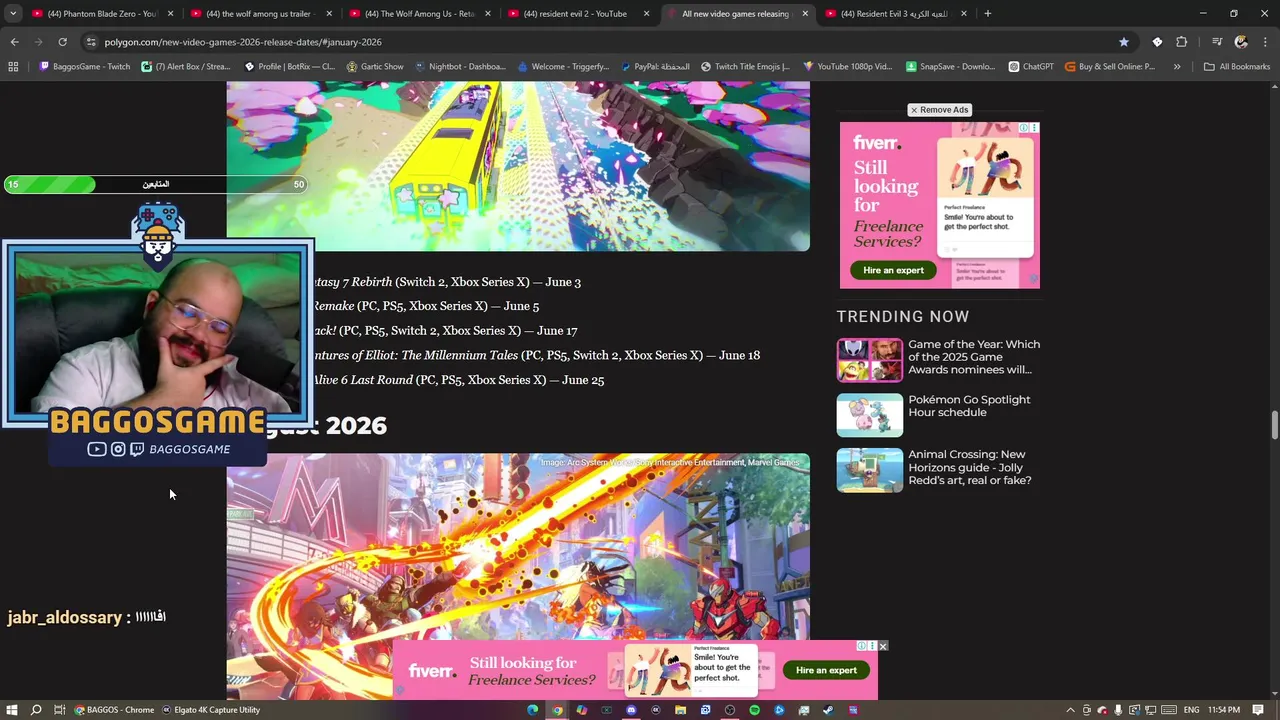Switch to BAGGOS - Chrome taskbar window
Screen dimensions: 1280x720
coord(114,710)
